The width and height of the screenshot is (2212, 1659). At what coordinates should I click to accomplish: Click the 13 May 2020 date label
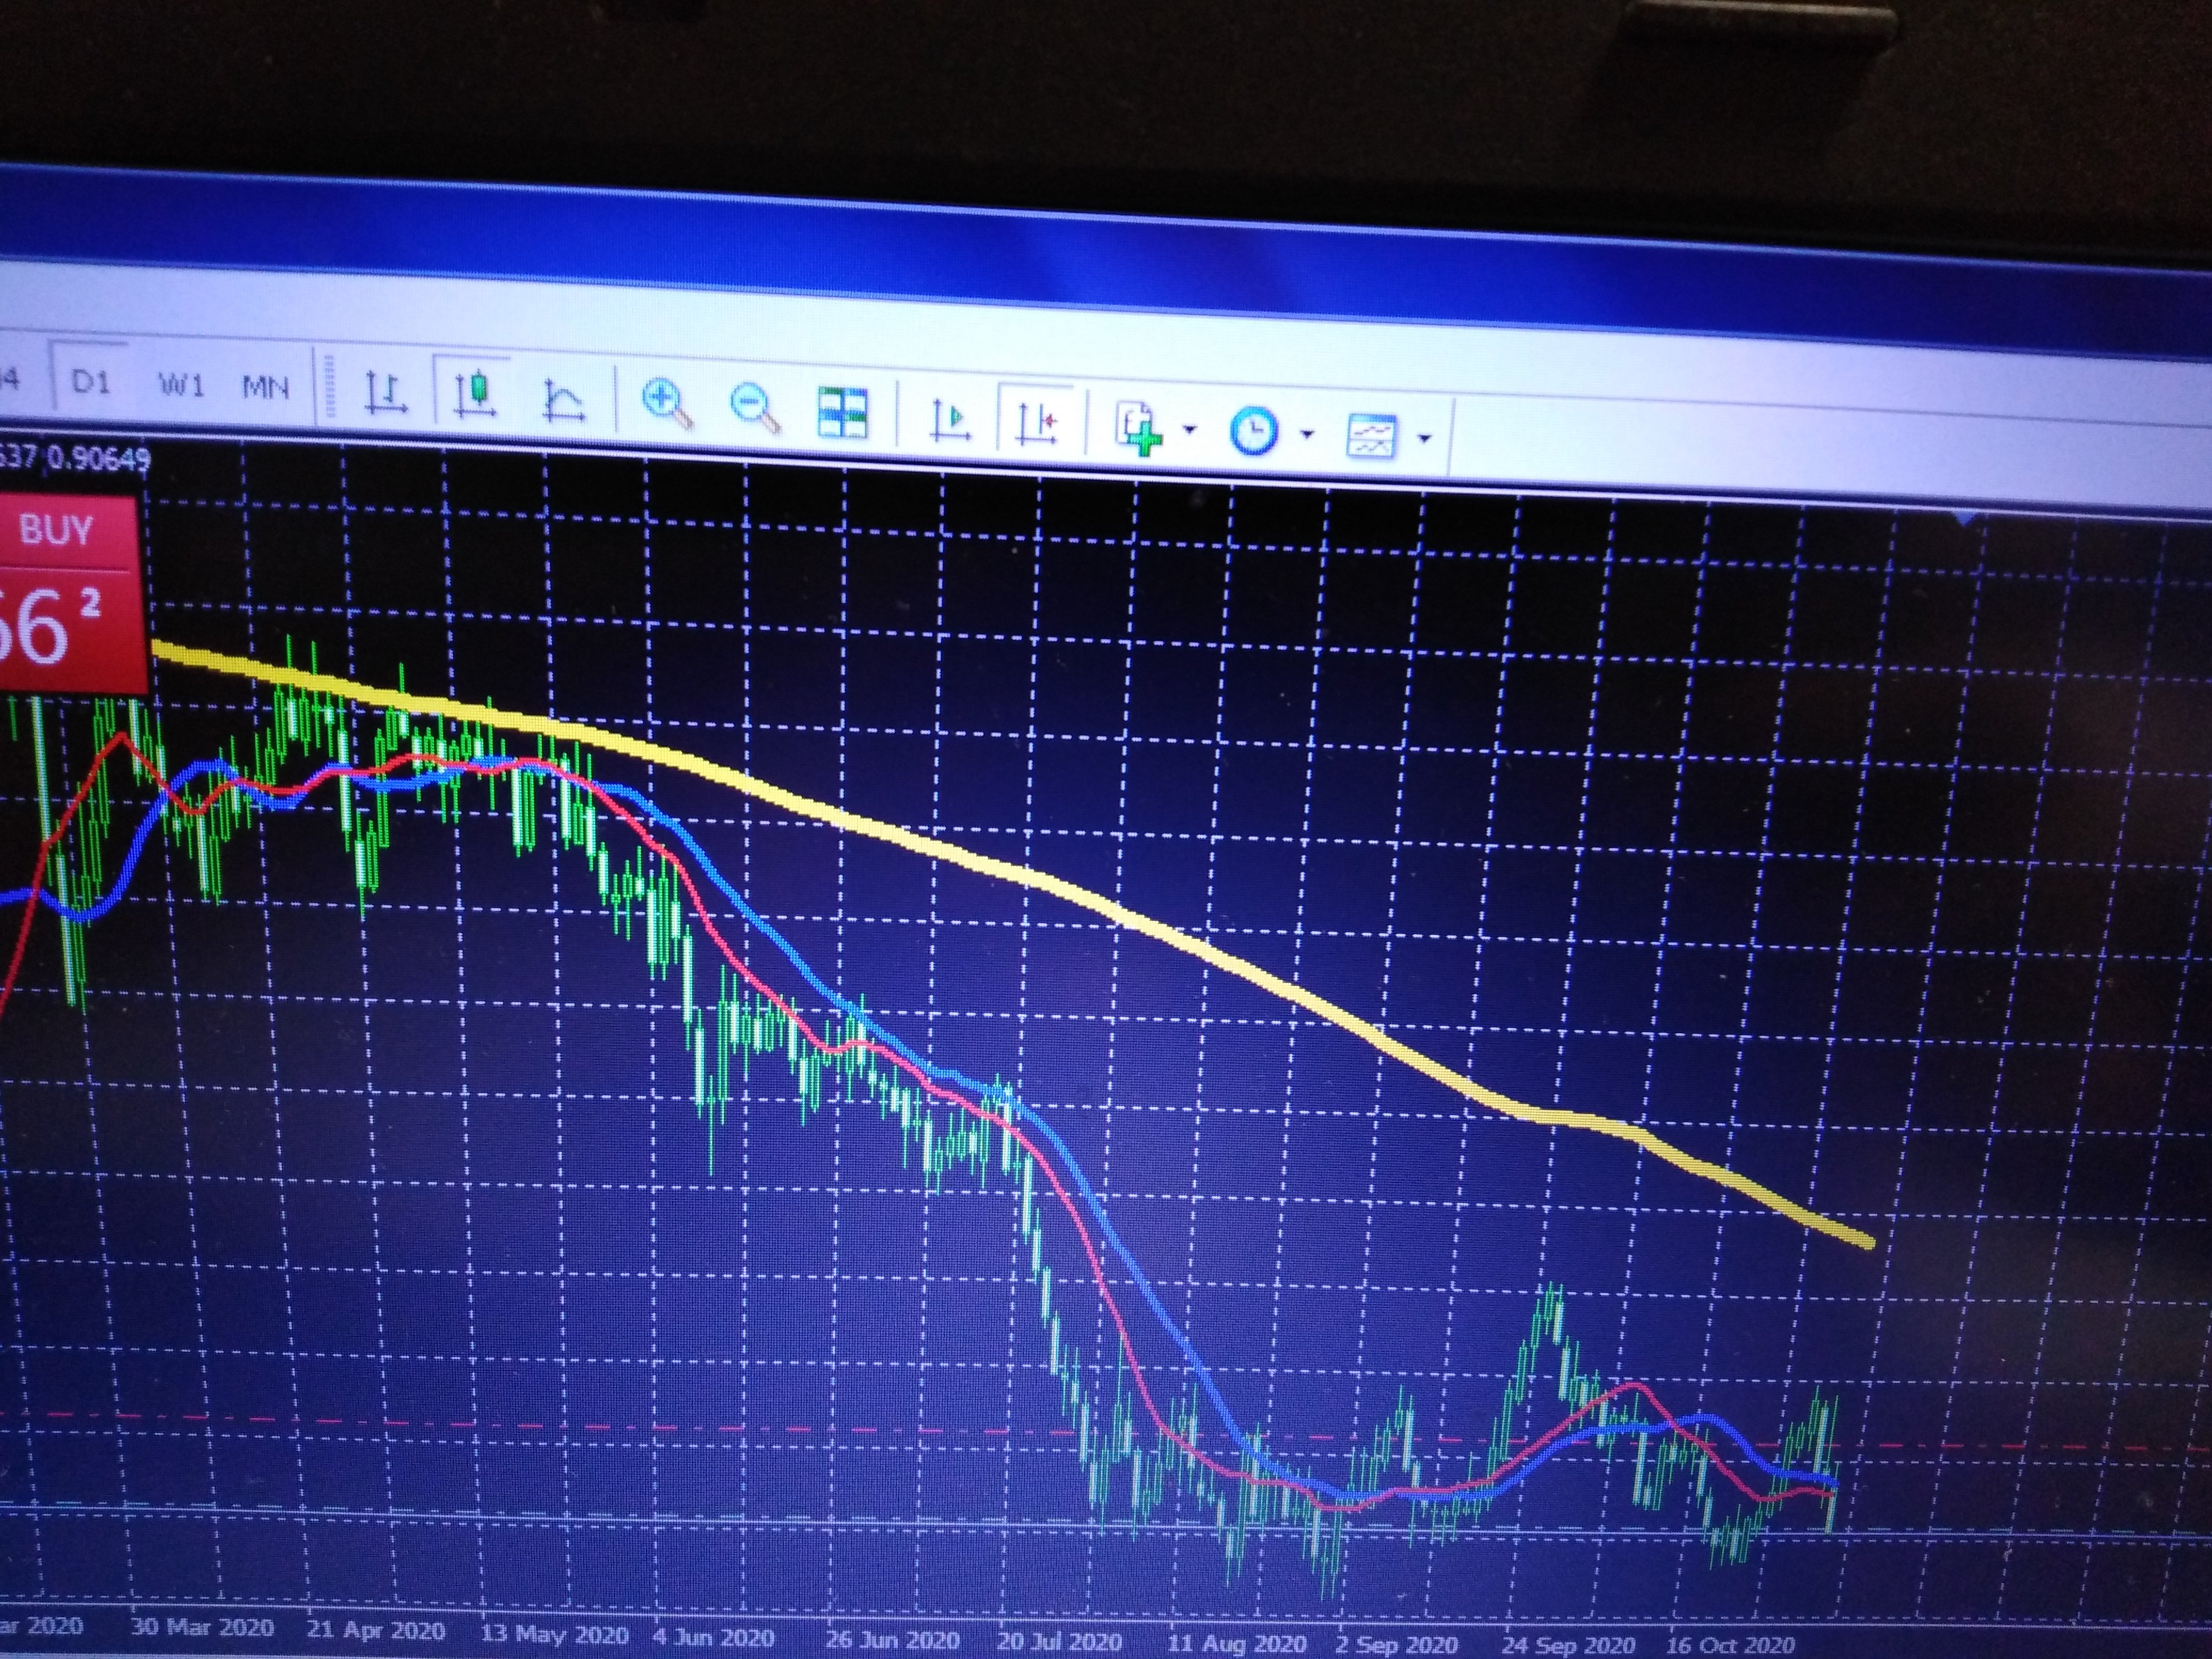pos(554,1635)
